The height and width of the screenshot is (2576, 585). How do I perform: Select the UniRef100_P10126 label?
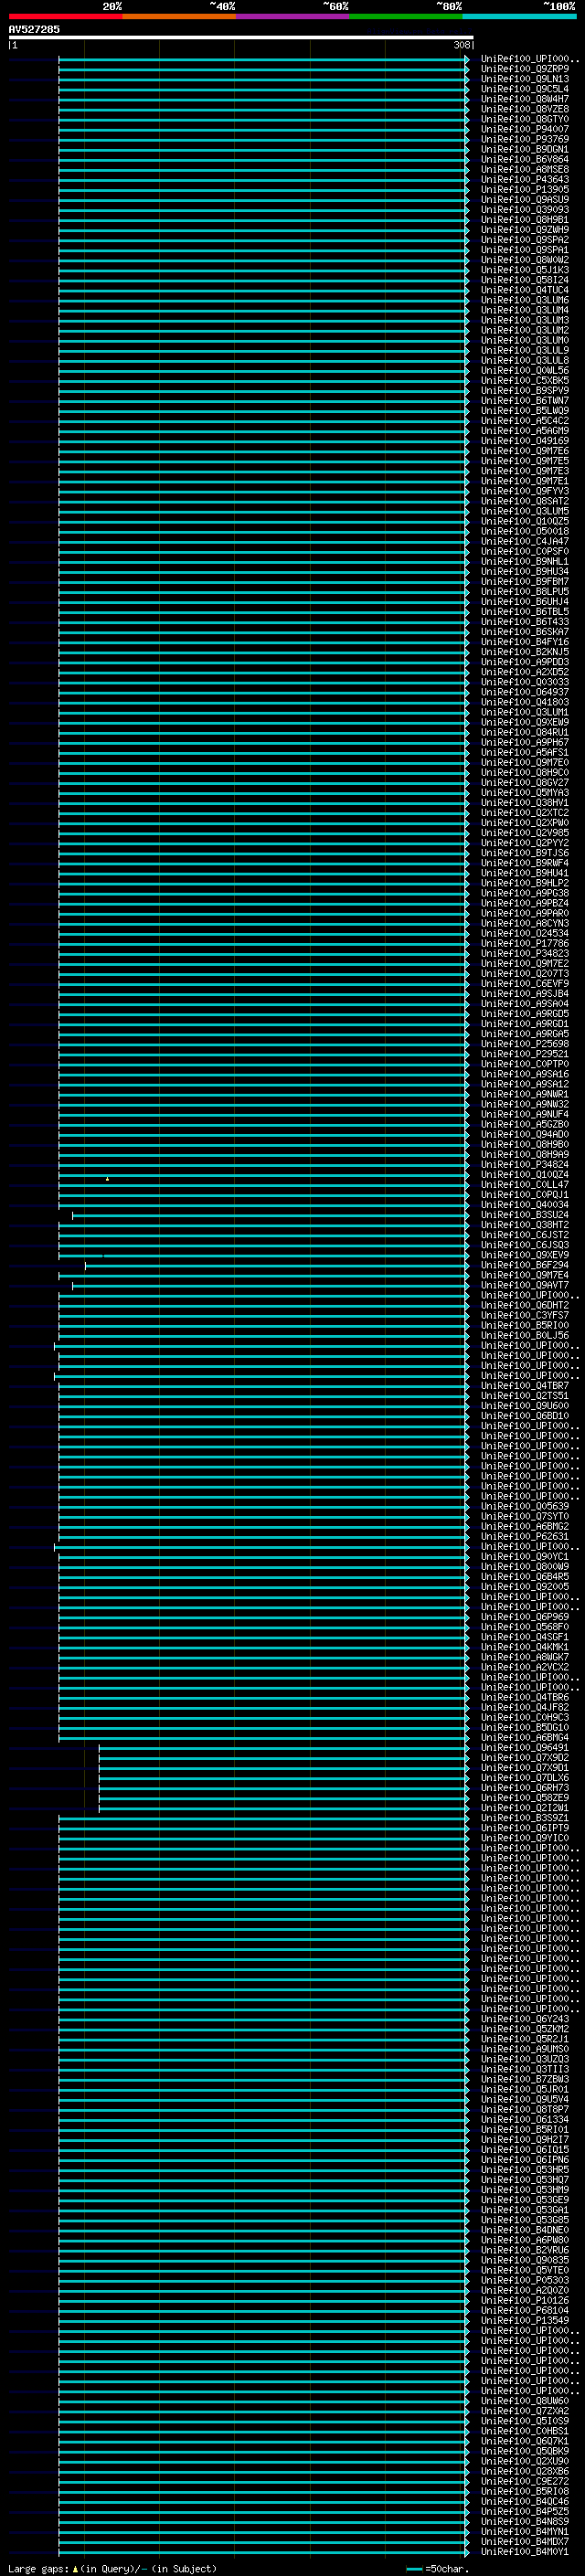point(525,2300)
